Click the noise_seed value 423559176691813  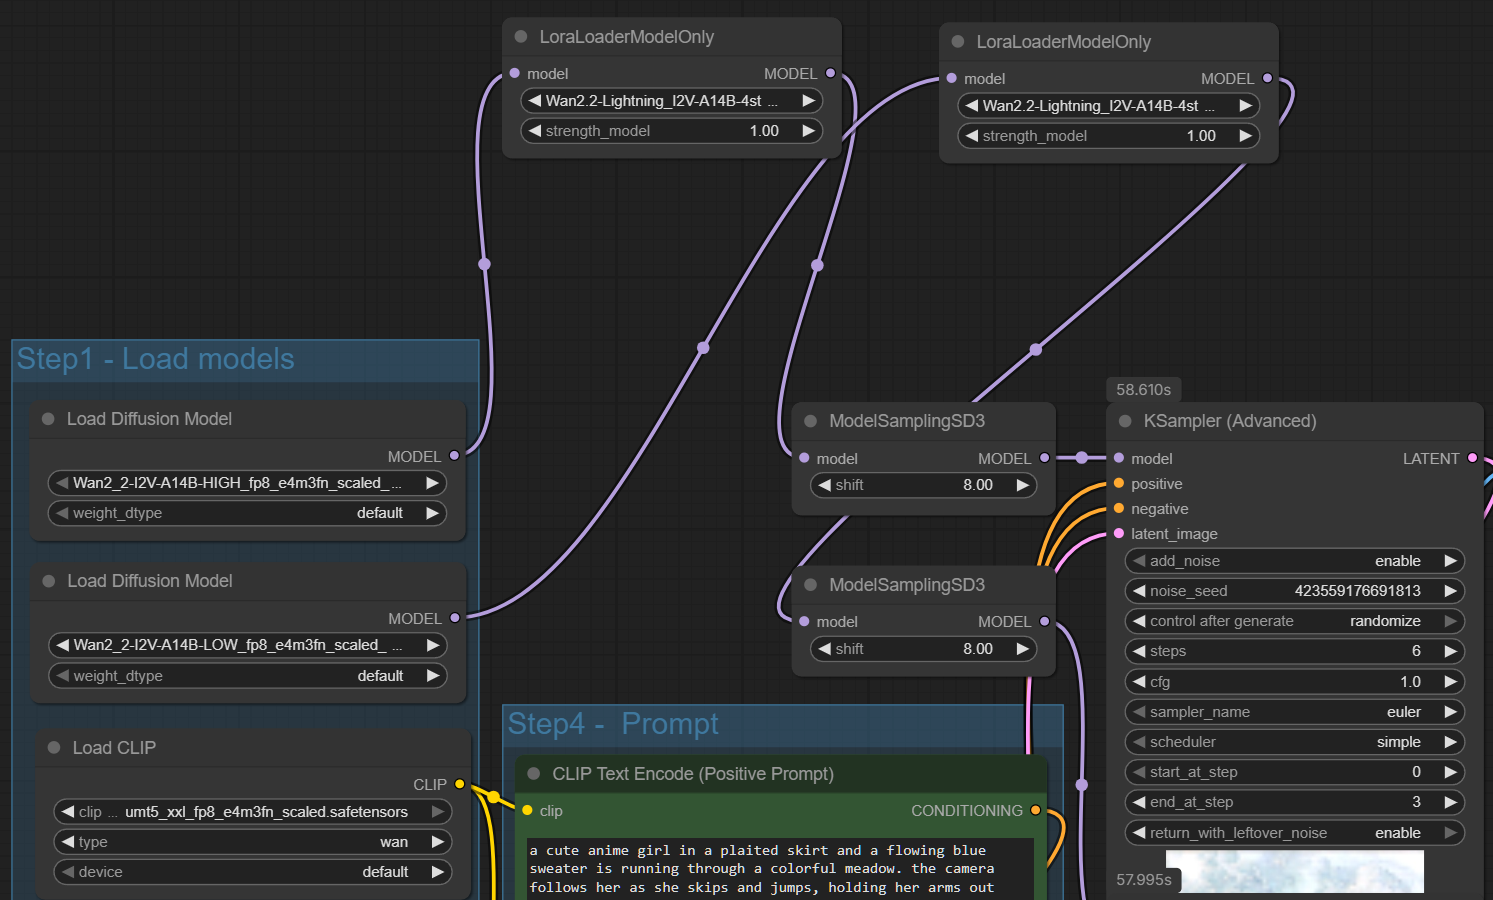coord(1357,591)
